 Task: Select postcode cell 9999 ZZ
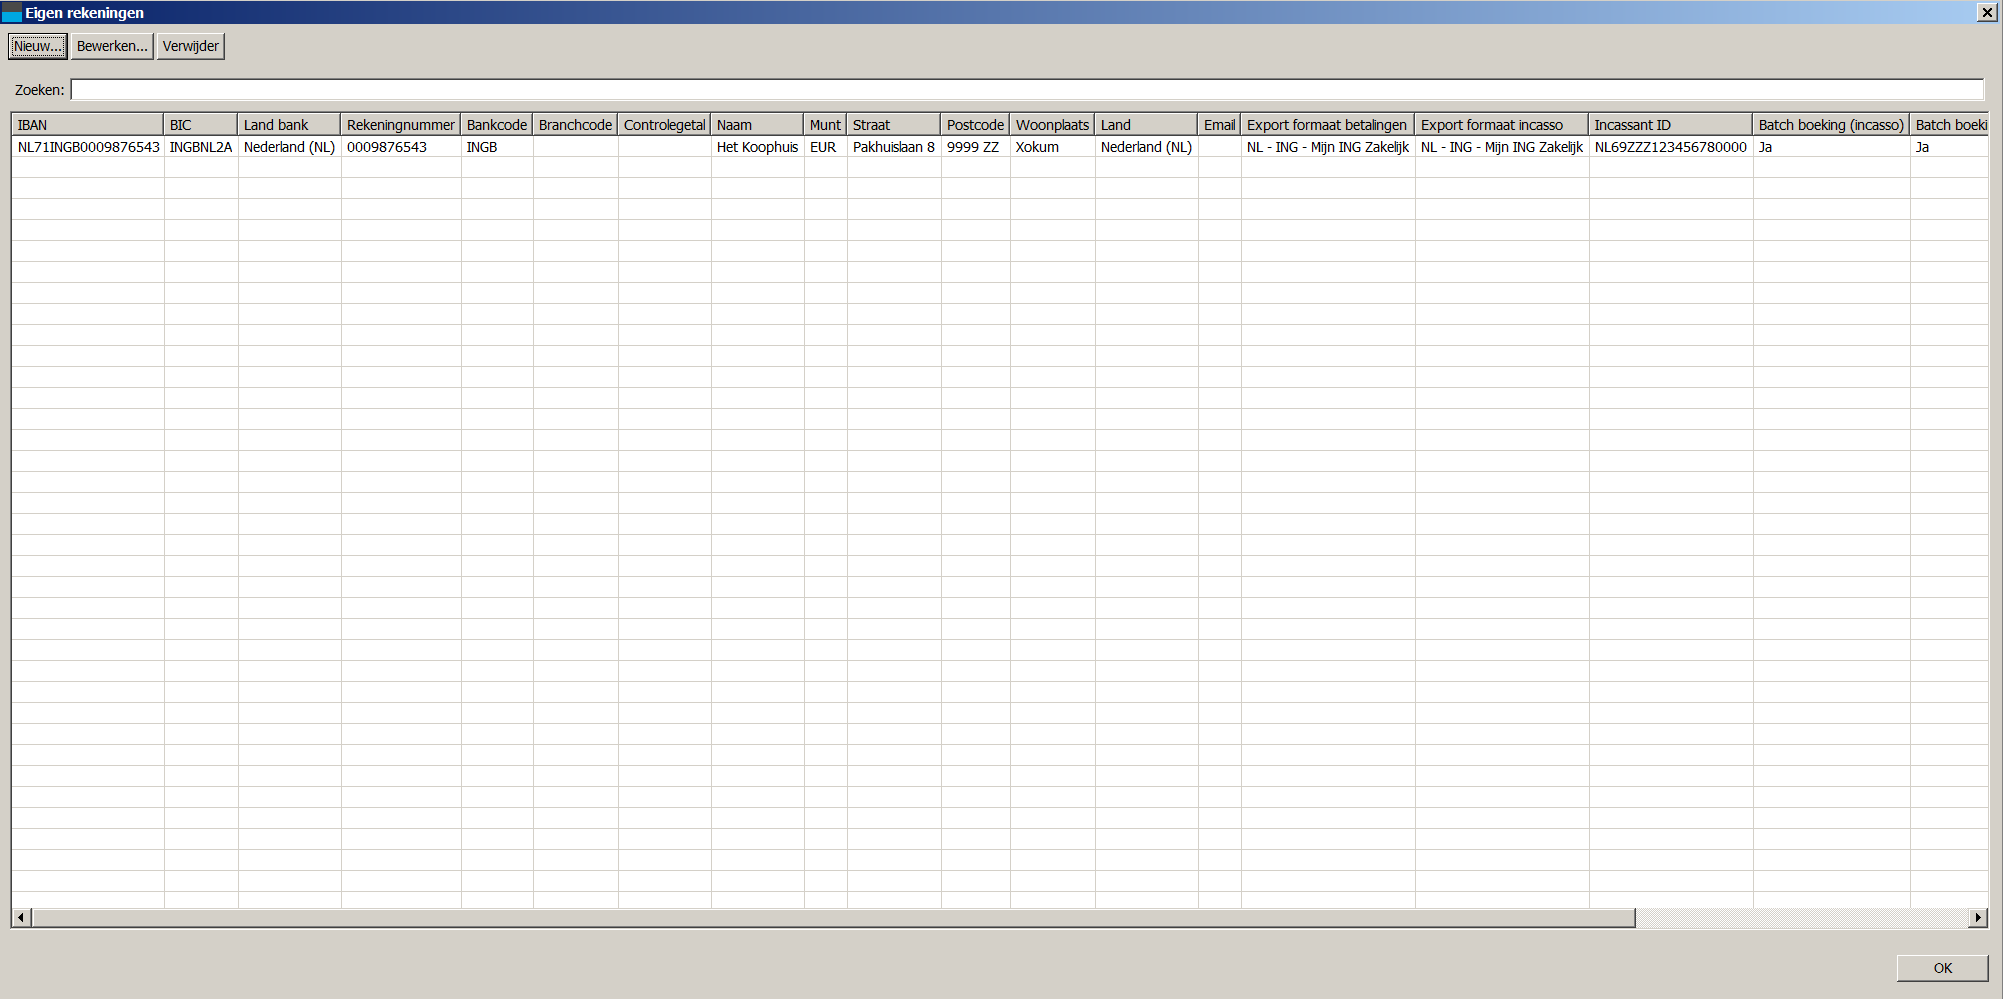pos(975,147)
